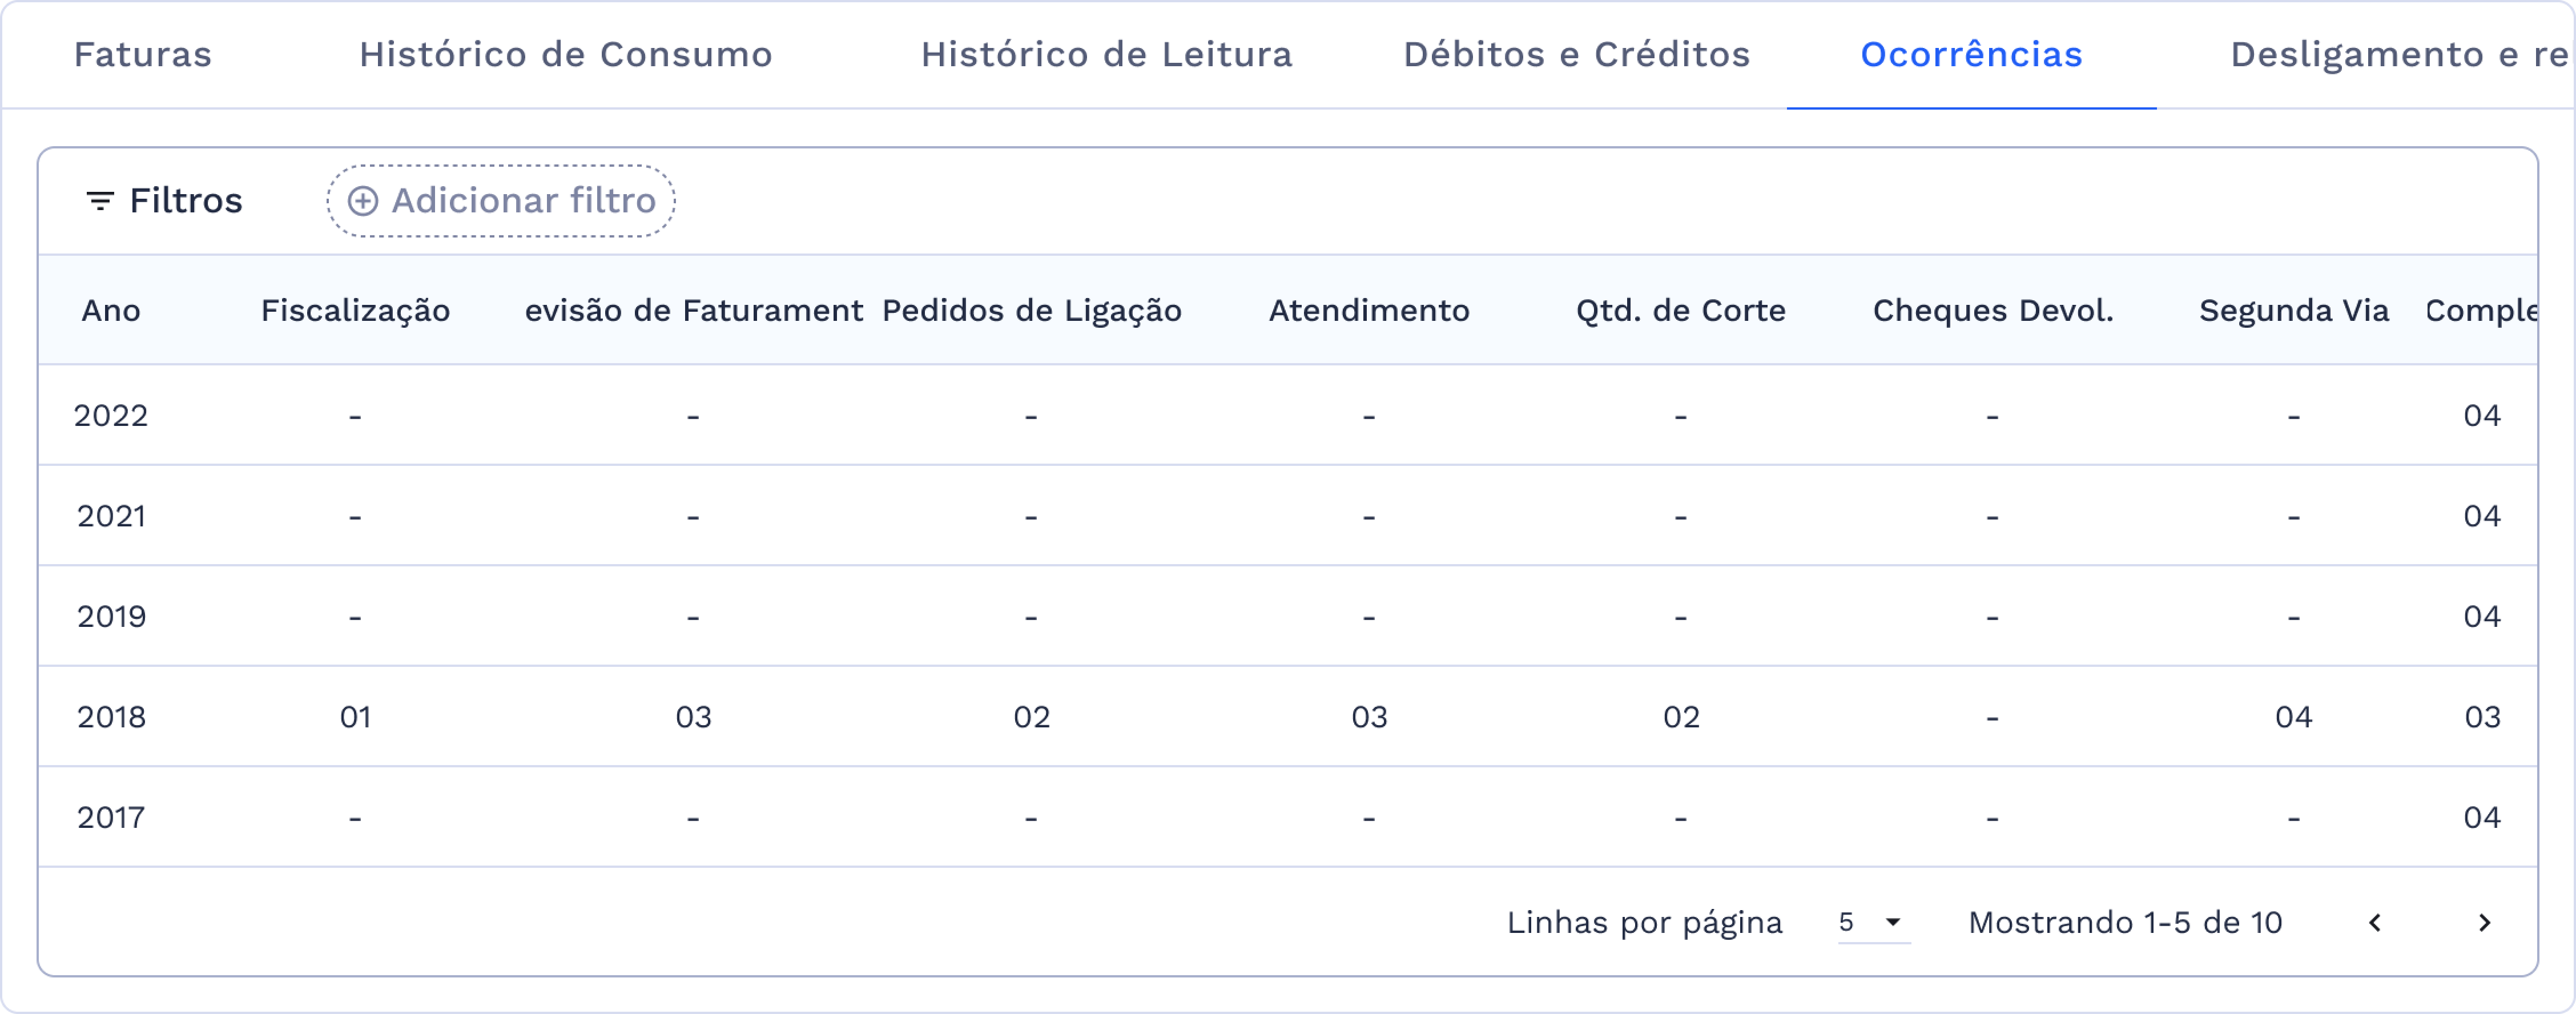
Task: Click the Filtros label
Action: tap(185, 200)
